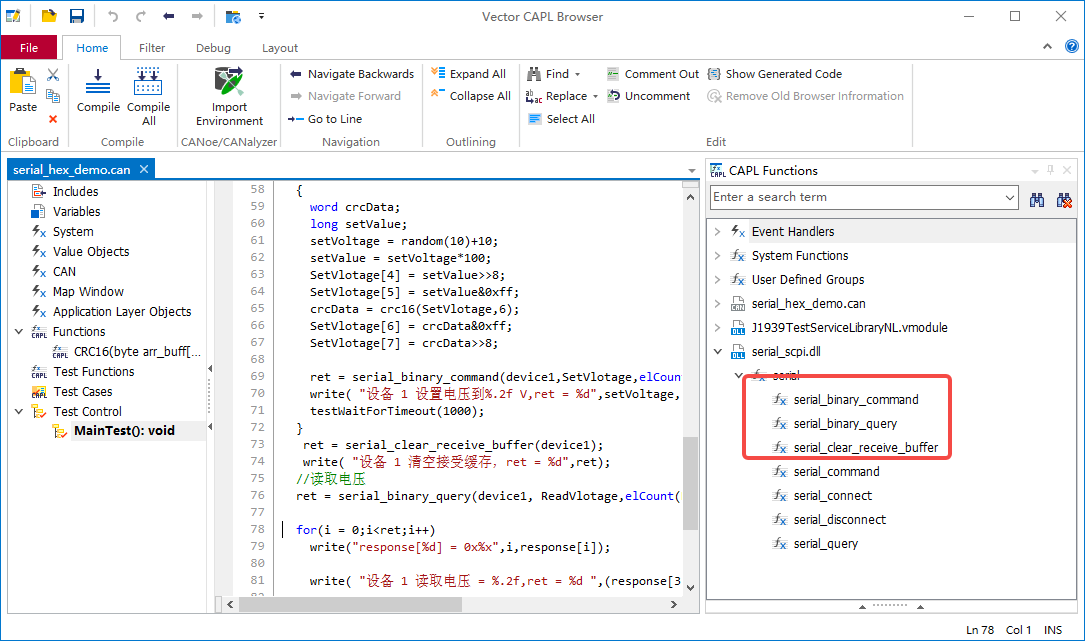This screenshot has width=1085, height=641.
Task: Click quick access back arrow
Action: pos(168,16)
